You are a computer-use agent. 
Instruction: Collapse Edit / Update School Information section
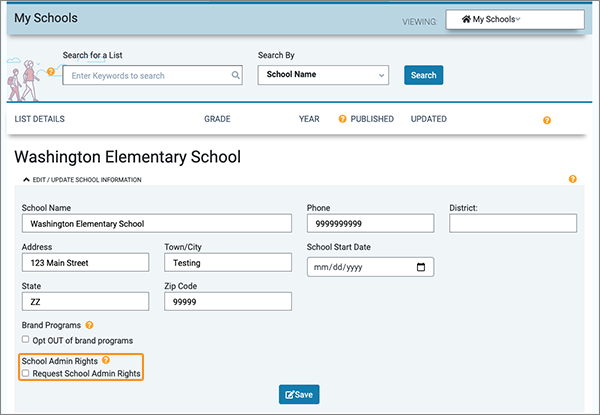pos(26,180)
